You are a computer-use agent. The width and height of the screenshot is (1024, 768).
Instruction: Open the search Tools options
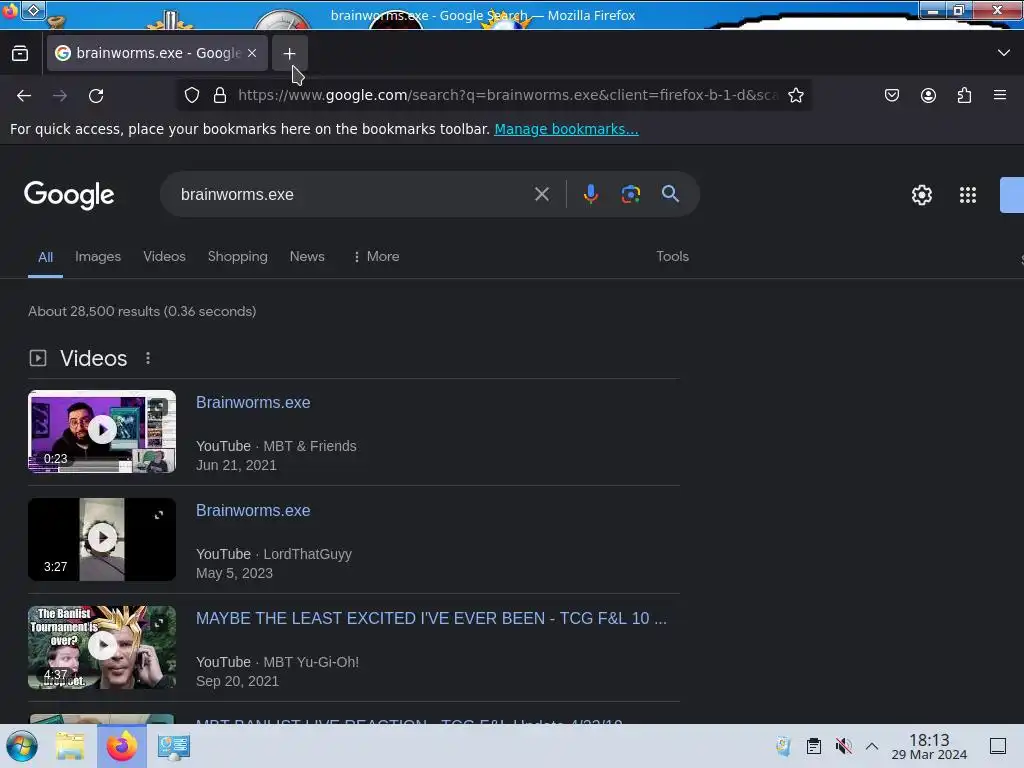click(673, 257)
